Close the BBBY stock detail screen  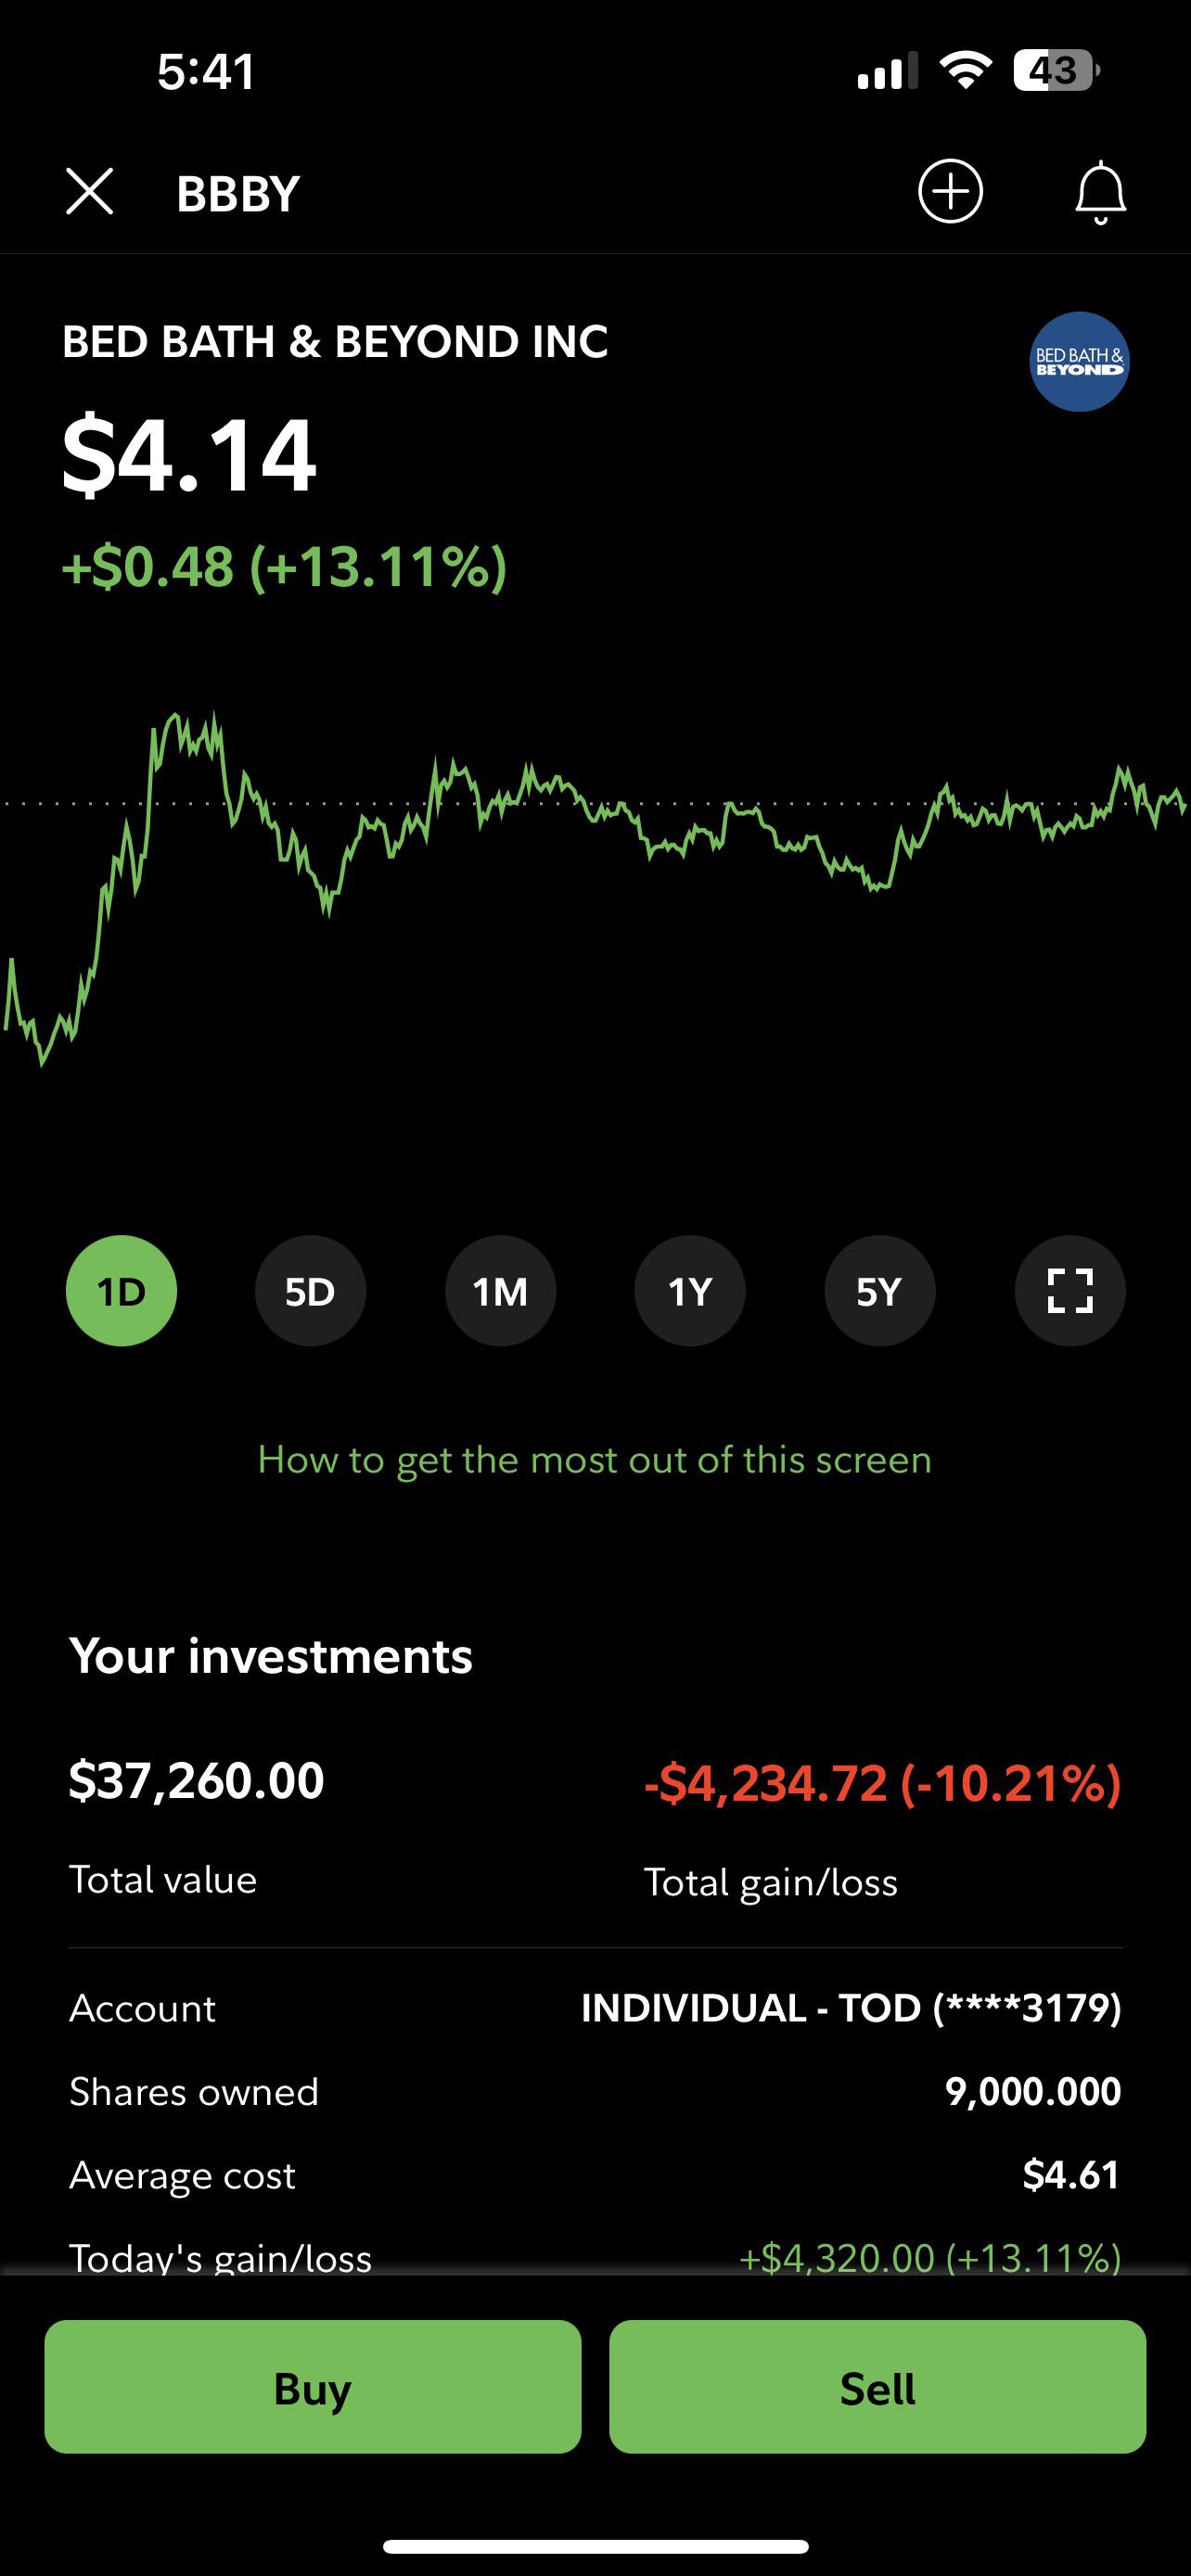coord(90,191)
